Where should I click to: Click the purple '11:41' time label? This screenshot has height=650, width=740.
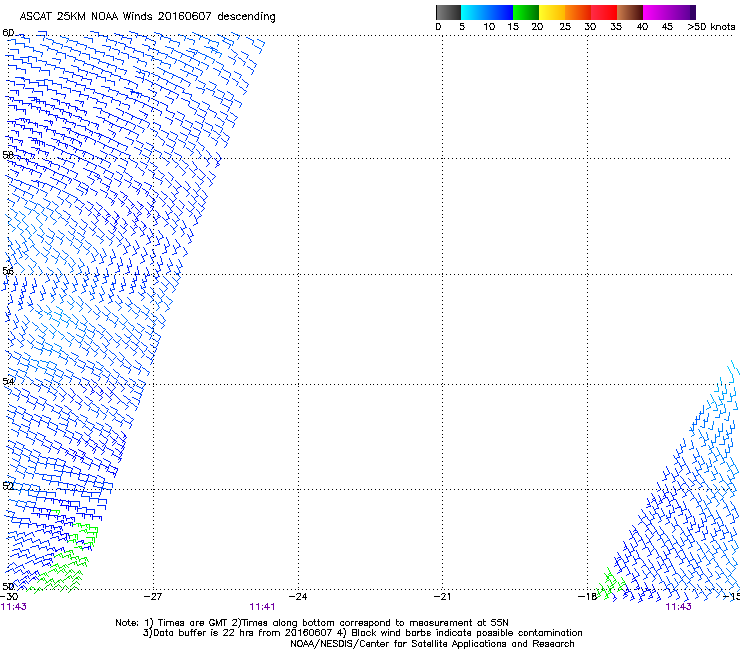click(262, 607)
